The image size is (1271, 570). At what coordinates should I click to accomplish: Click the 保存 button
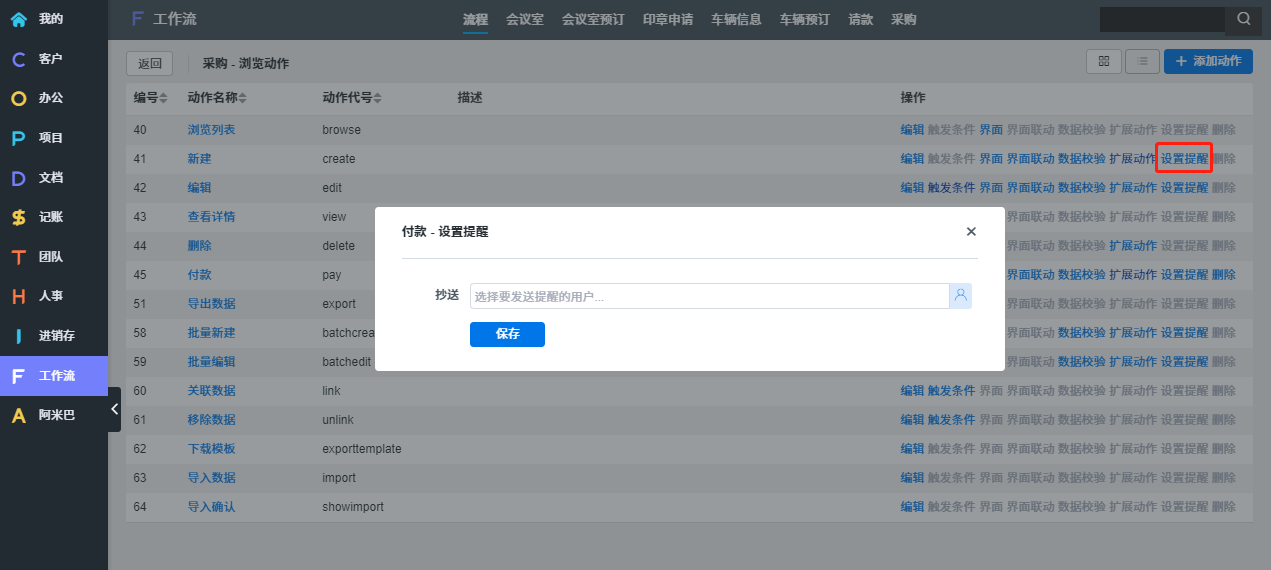click(x=507, y=334)
